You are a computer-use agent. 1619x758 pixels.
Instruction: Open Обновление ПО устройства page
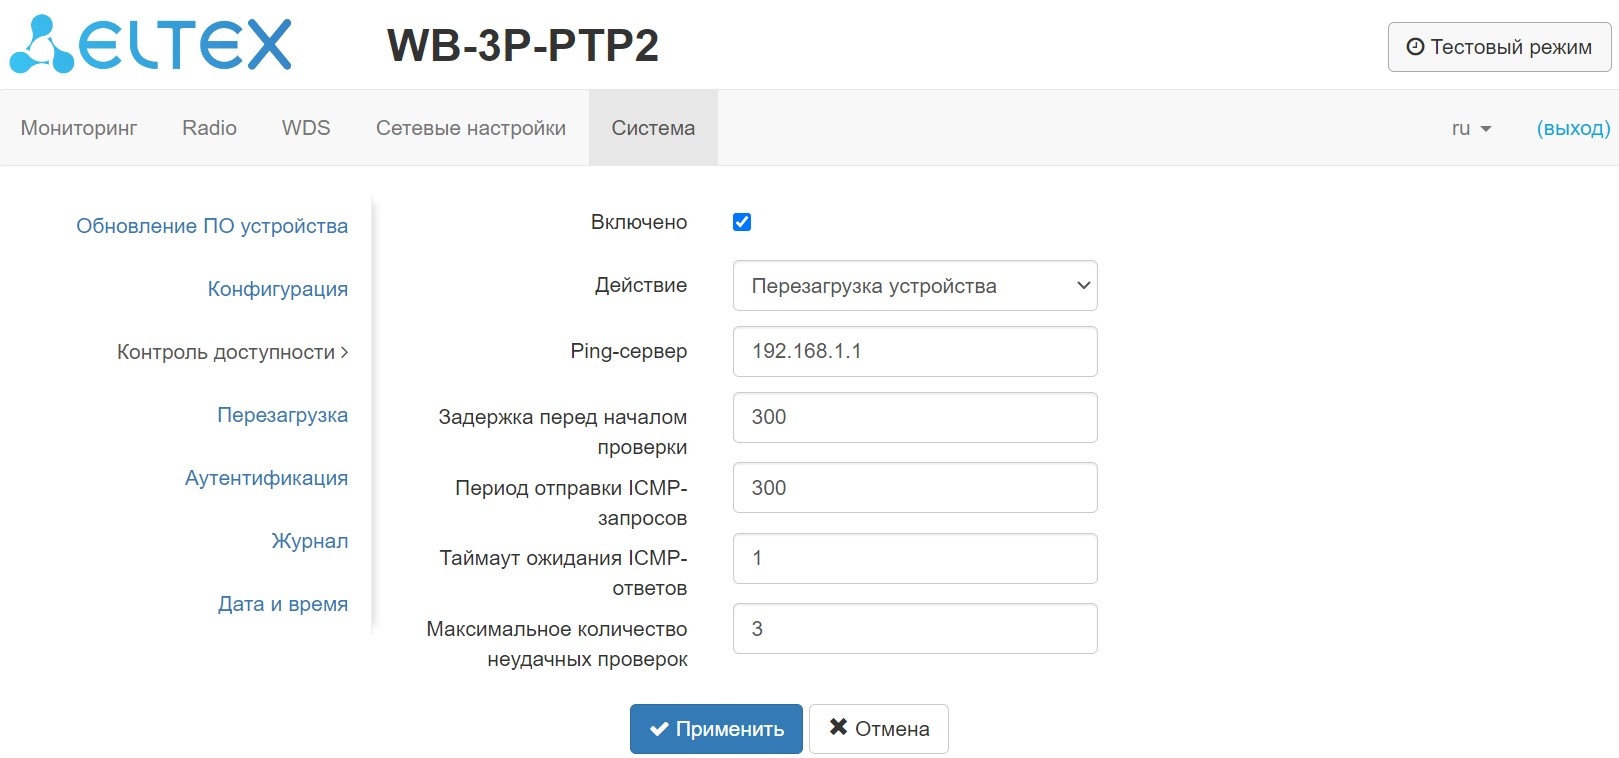coord(212,226)
